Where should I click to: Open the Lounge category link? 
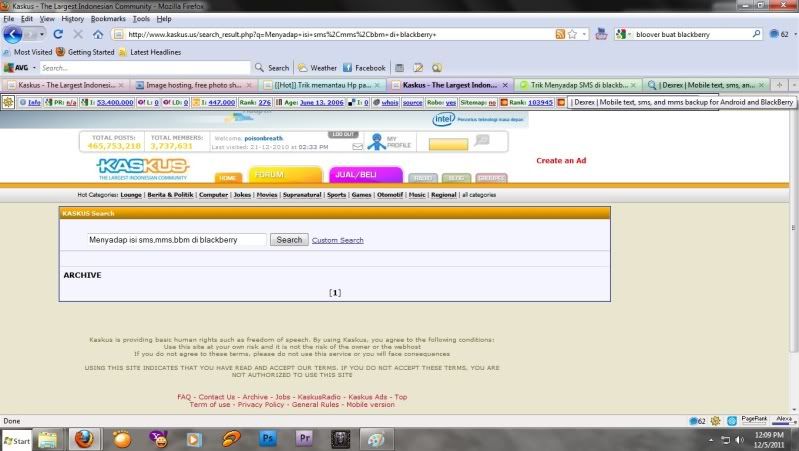tap(131, 195)
